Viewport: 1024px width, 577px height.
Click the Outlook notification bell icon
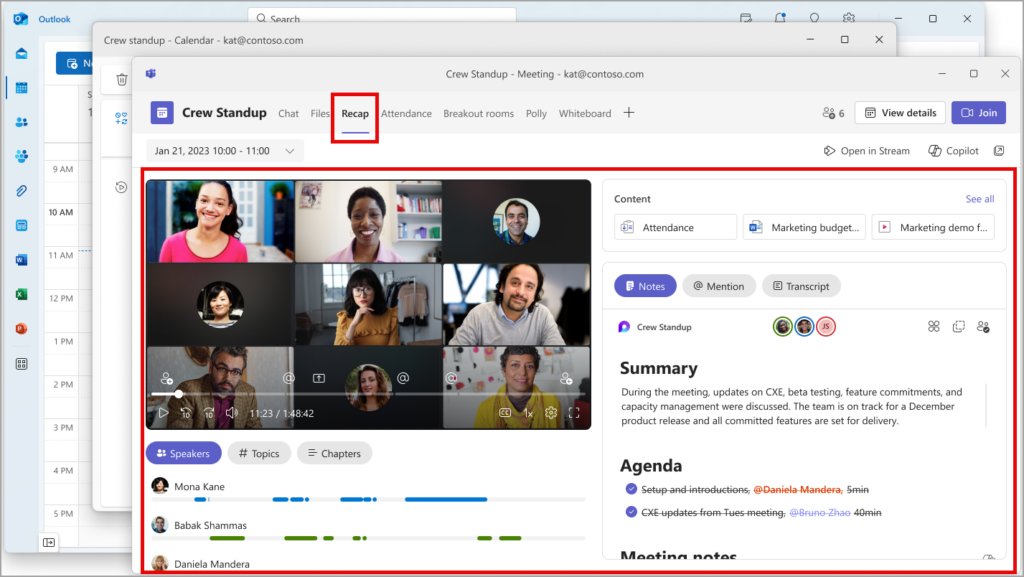tap(780, 18)
